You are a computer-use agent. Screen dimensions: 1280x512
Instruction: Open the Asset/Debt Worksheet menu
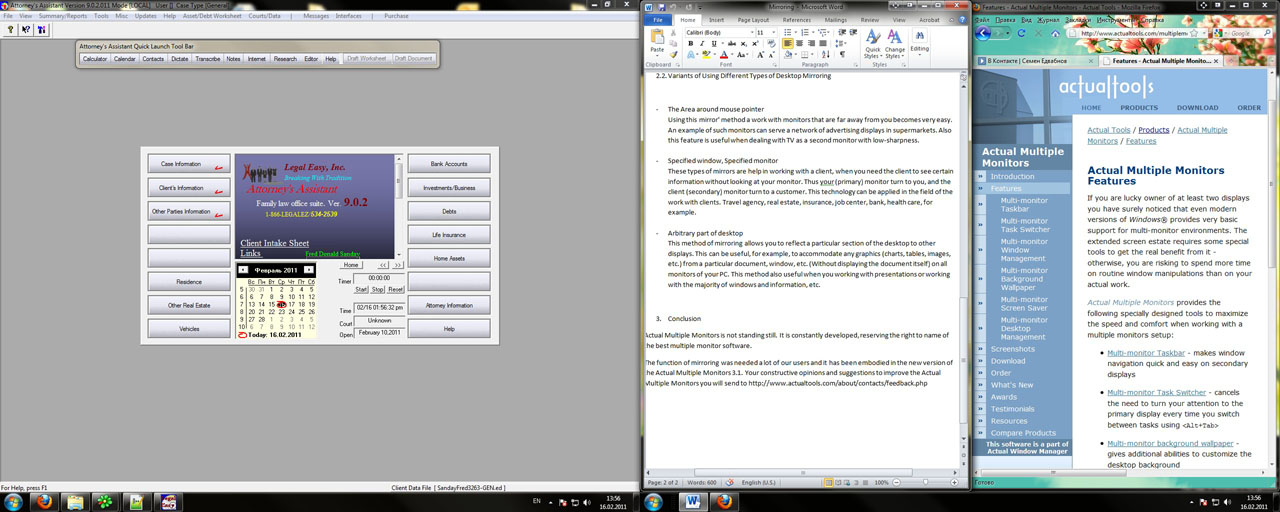pos(211,16)
